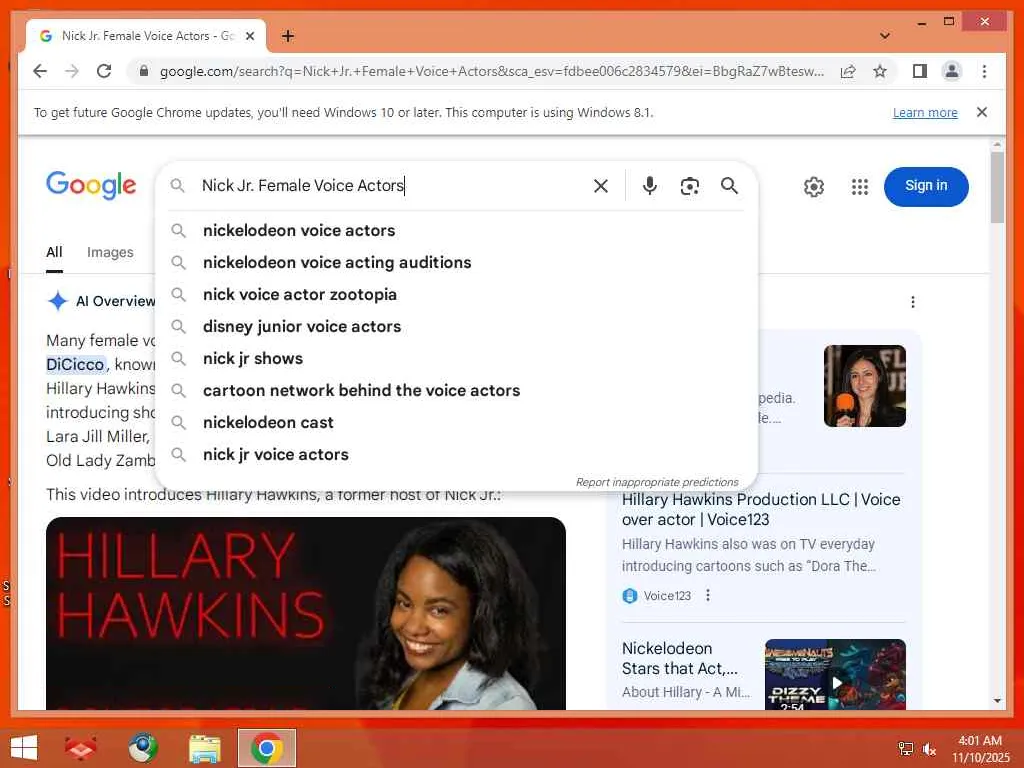Open the Hillary Hawkins video thumbnail
The image size is (1024, 768).
coord(306,613)
